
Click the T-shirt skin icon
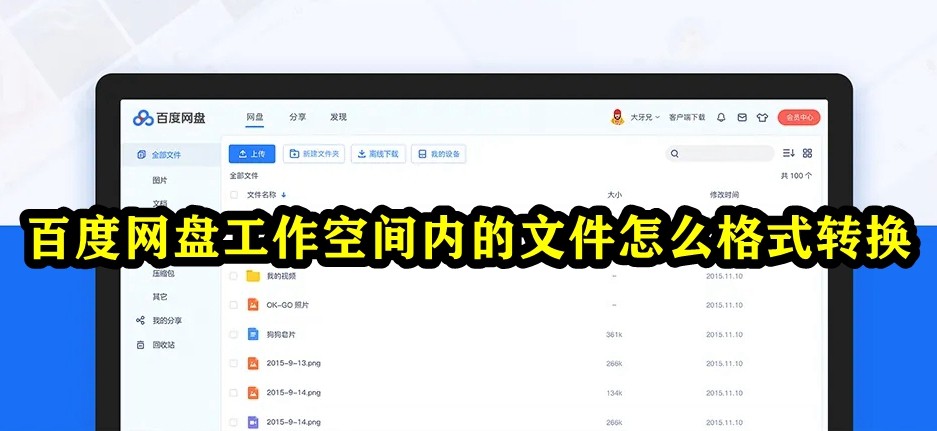pyautogui.click(x=762, y=118)
